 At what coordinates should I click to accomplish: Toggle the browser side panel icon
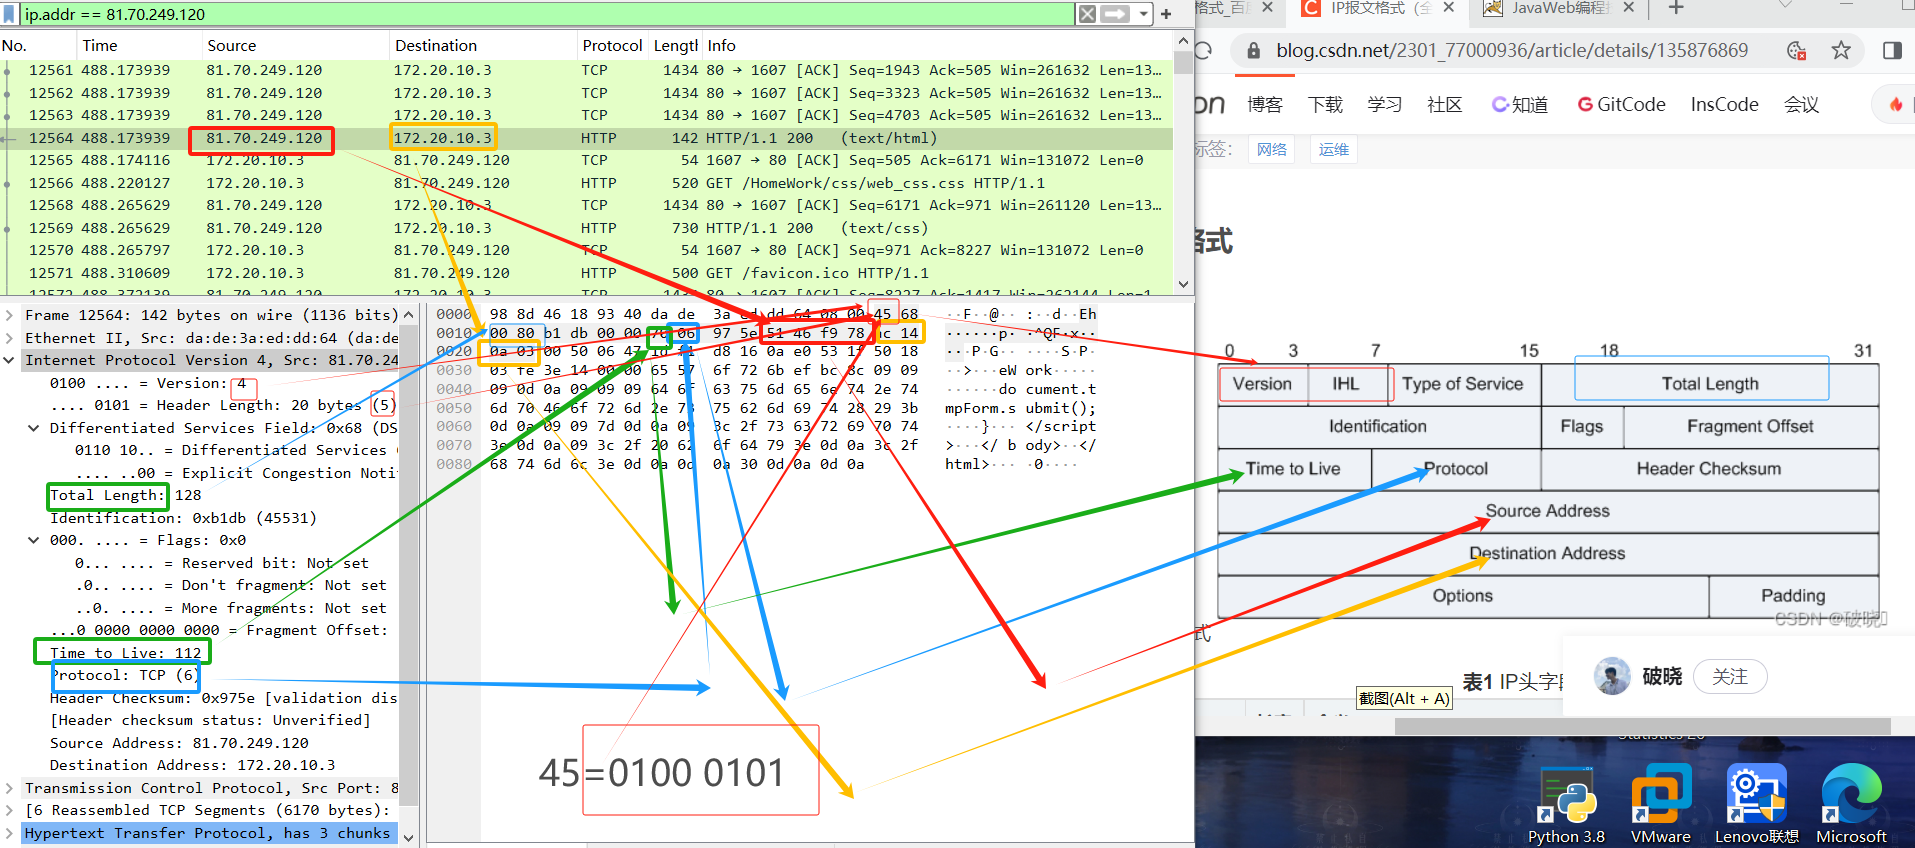coord(1892,50)
